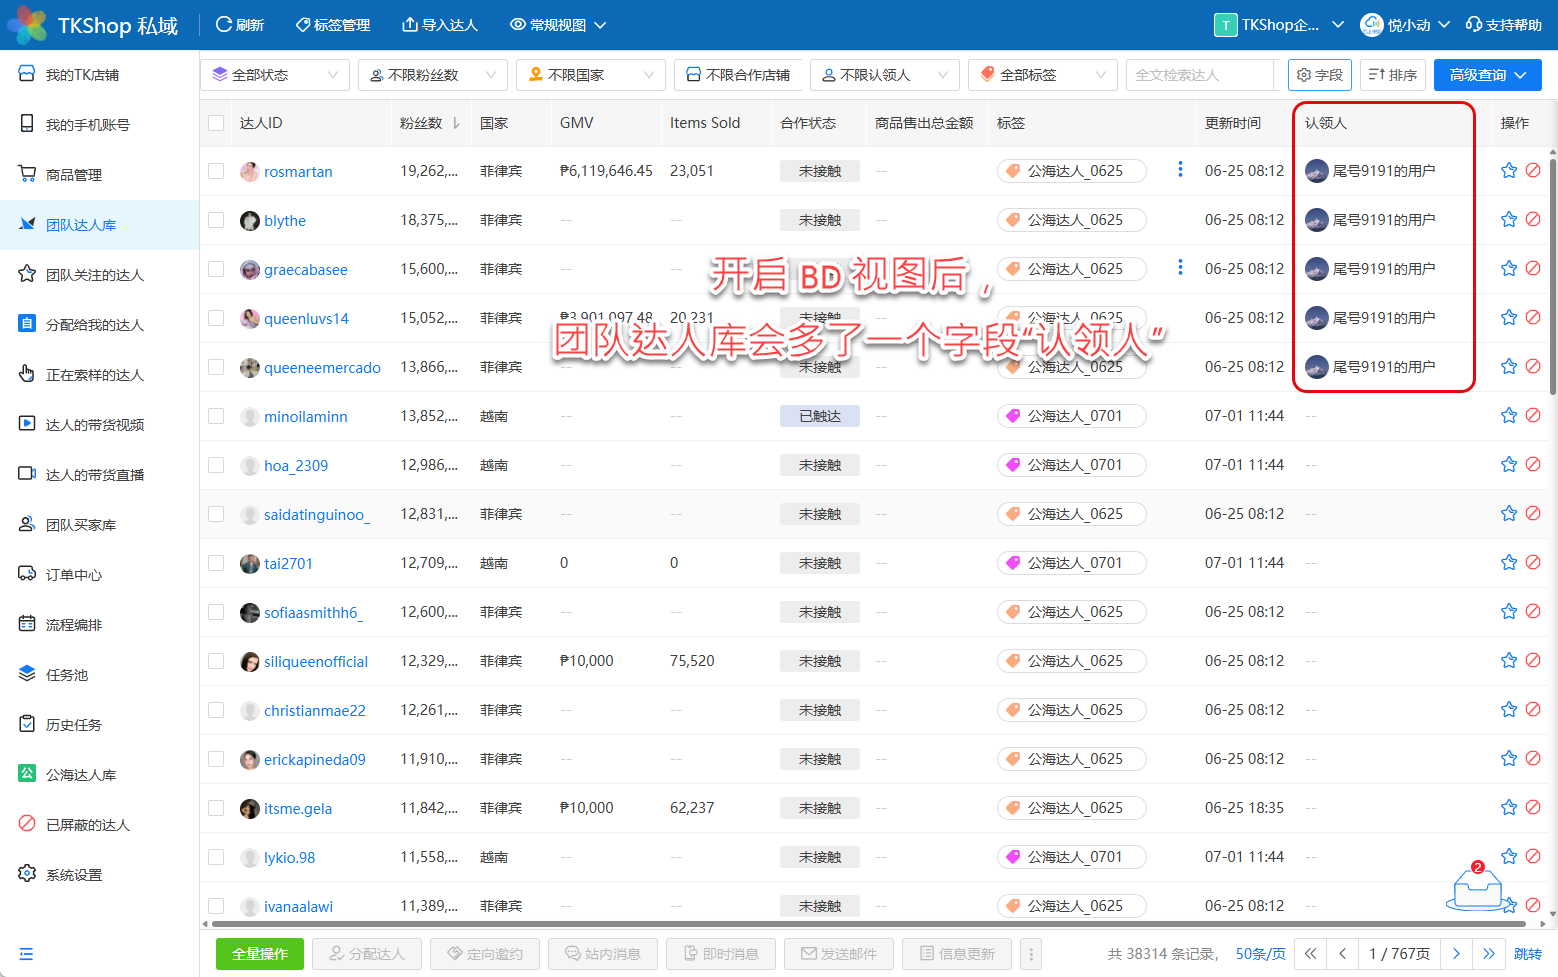Open creator link rosmartan

click(x=298, y=172)
